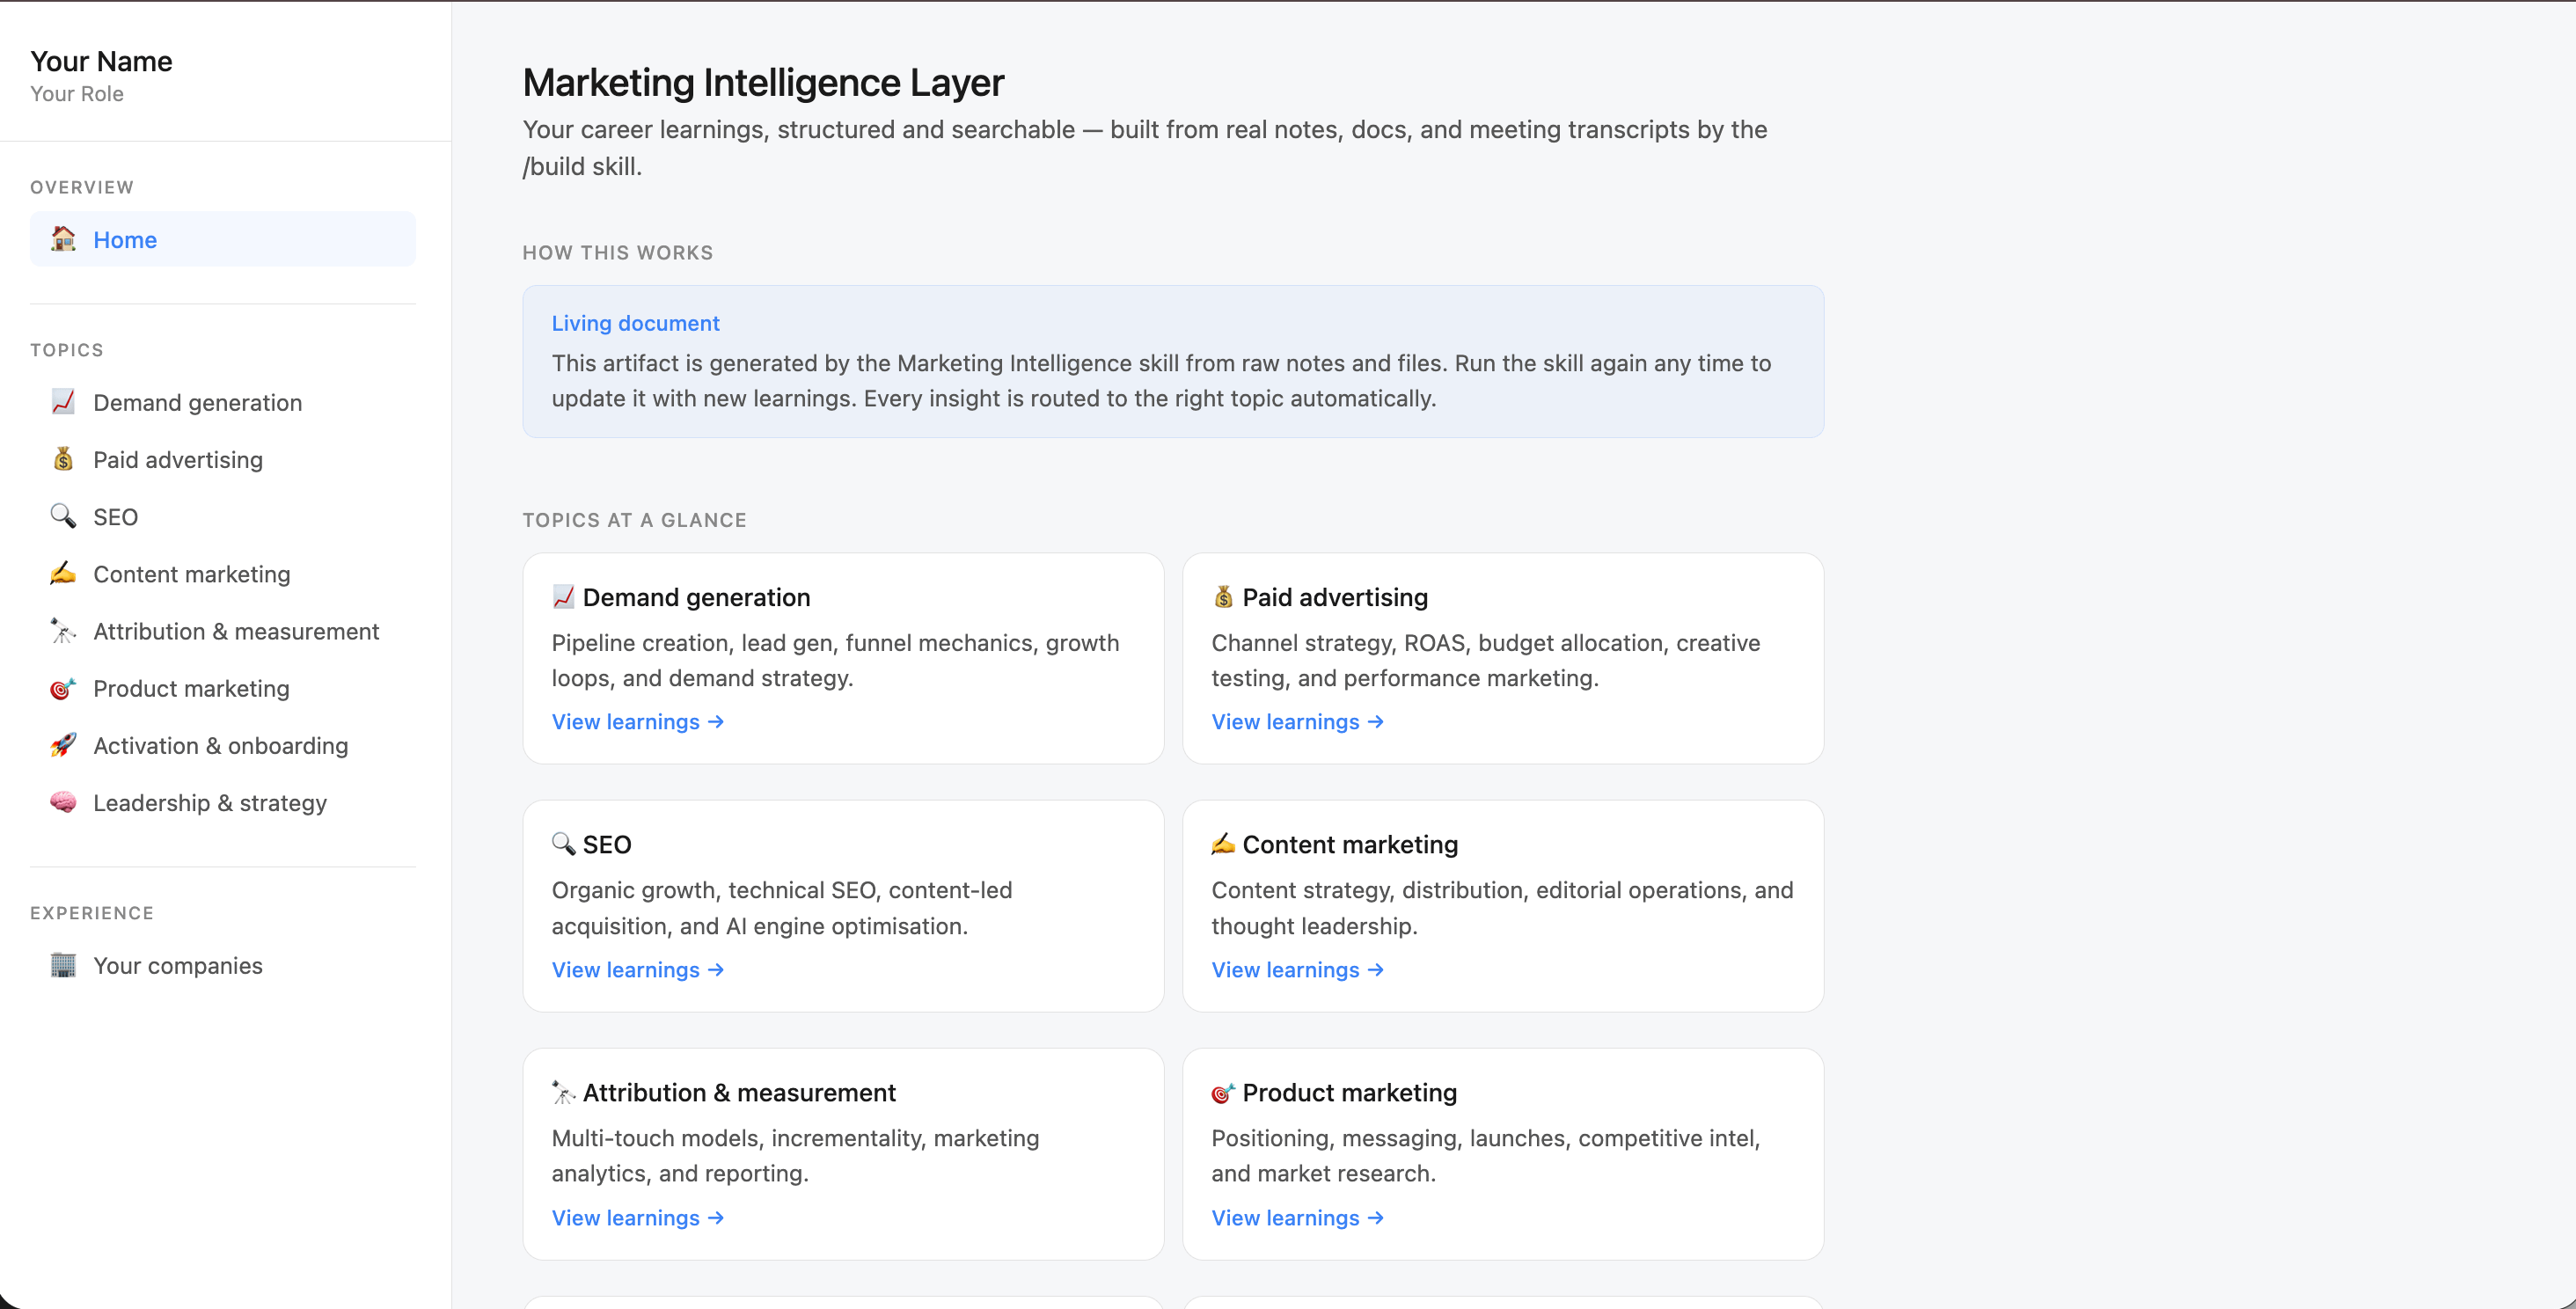Click the SEO card title
Image resolution: width=2576 pixels, height=1309 pixels.
pyautogui.click(x=607, y=844)
